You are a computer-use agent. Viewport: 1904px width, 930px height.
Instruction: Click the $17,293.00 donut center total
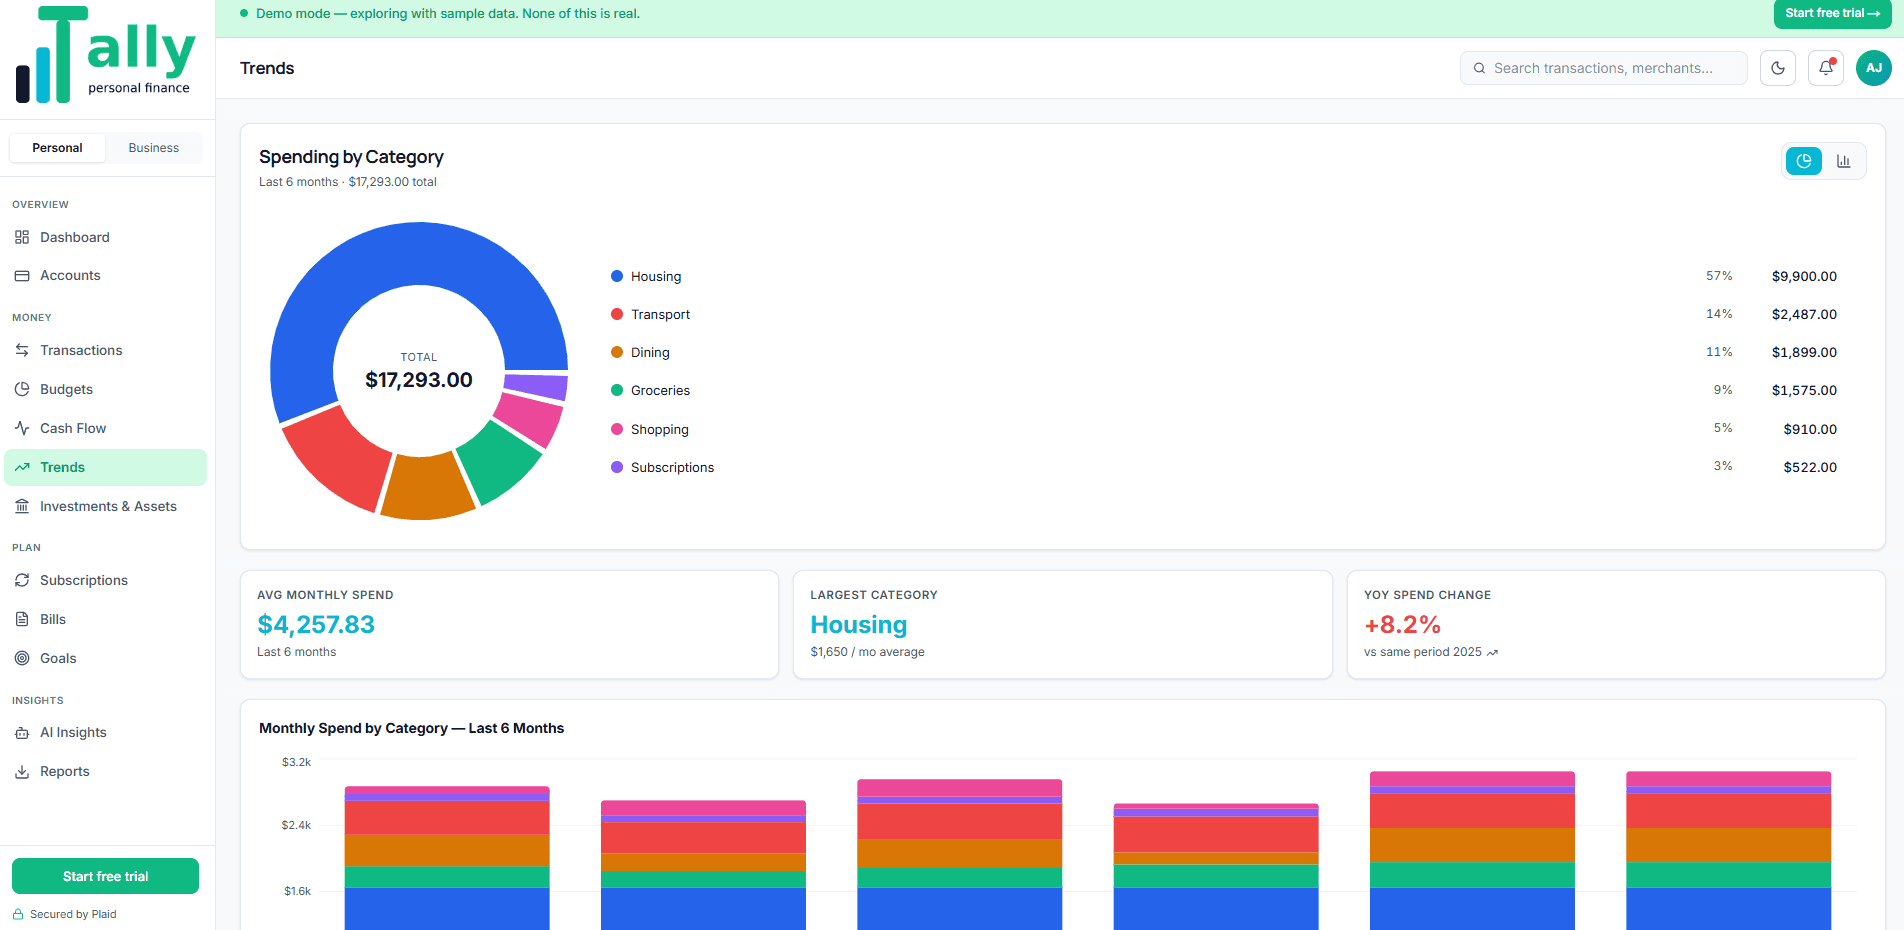coord(419,380)
